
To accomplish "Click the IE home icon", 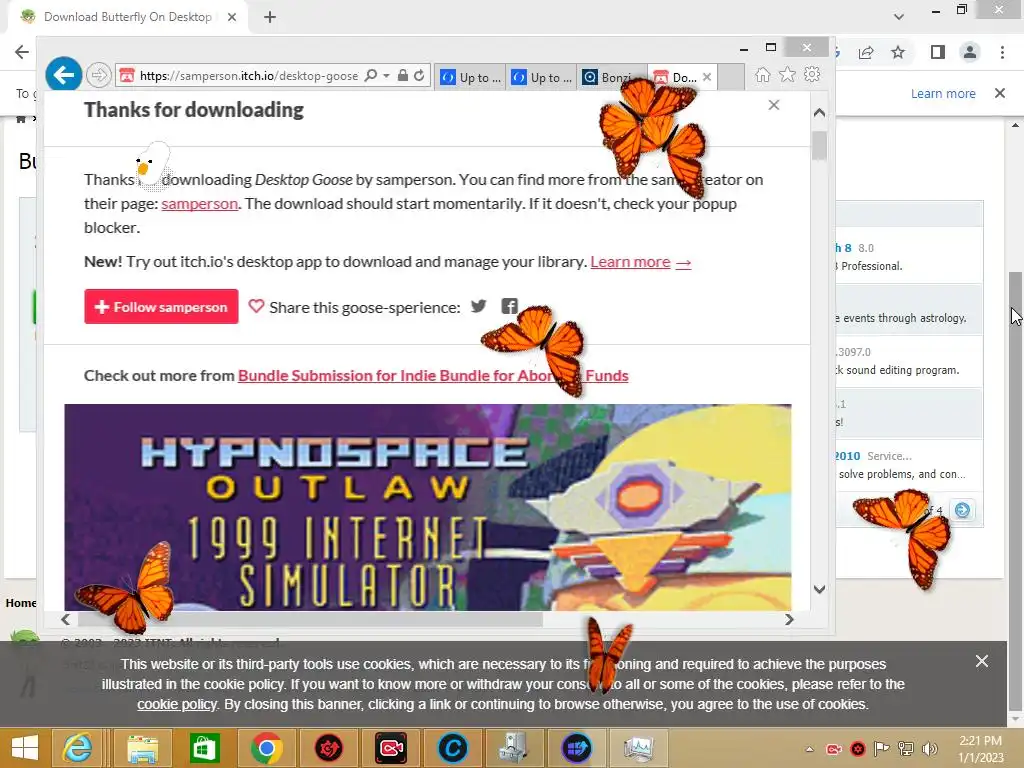I will pyautogui.click(x=763, y=75).
